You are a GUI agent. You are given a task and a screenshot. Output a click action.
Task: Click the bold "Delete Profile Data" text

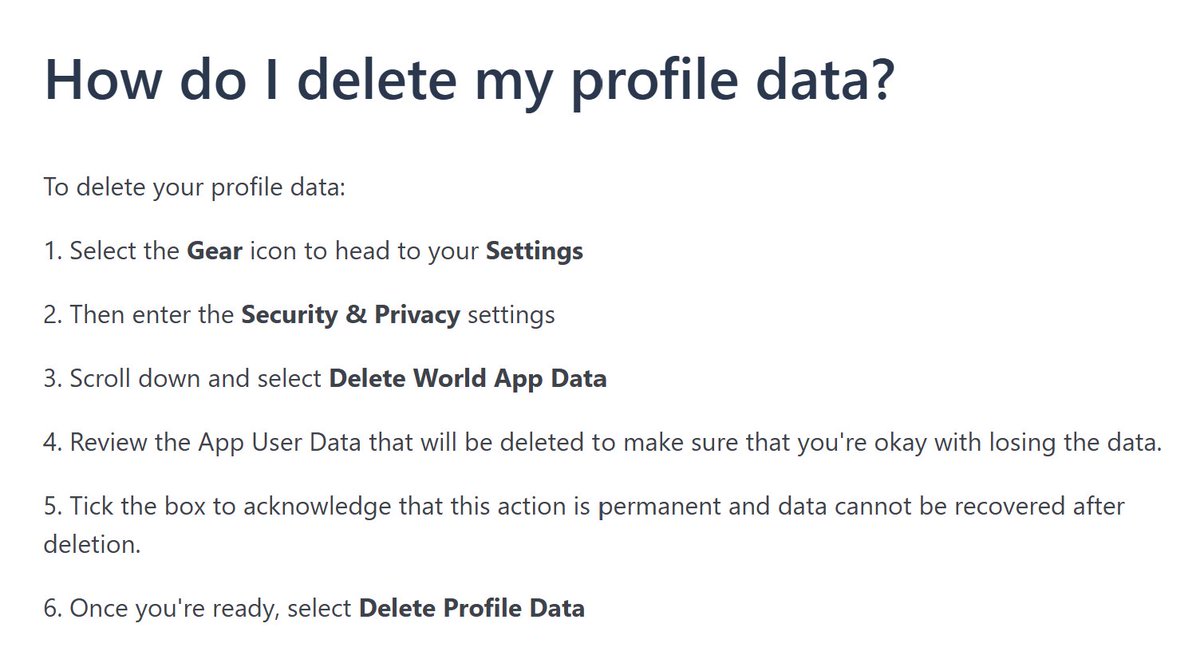[471, 608]
